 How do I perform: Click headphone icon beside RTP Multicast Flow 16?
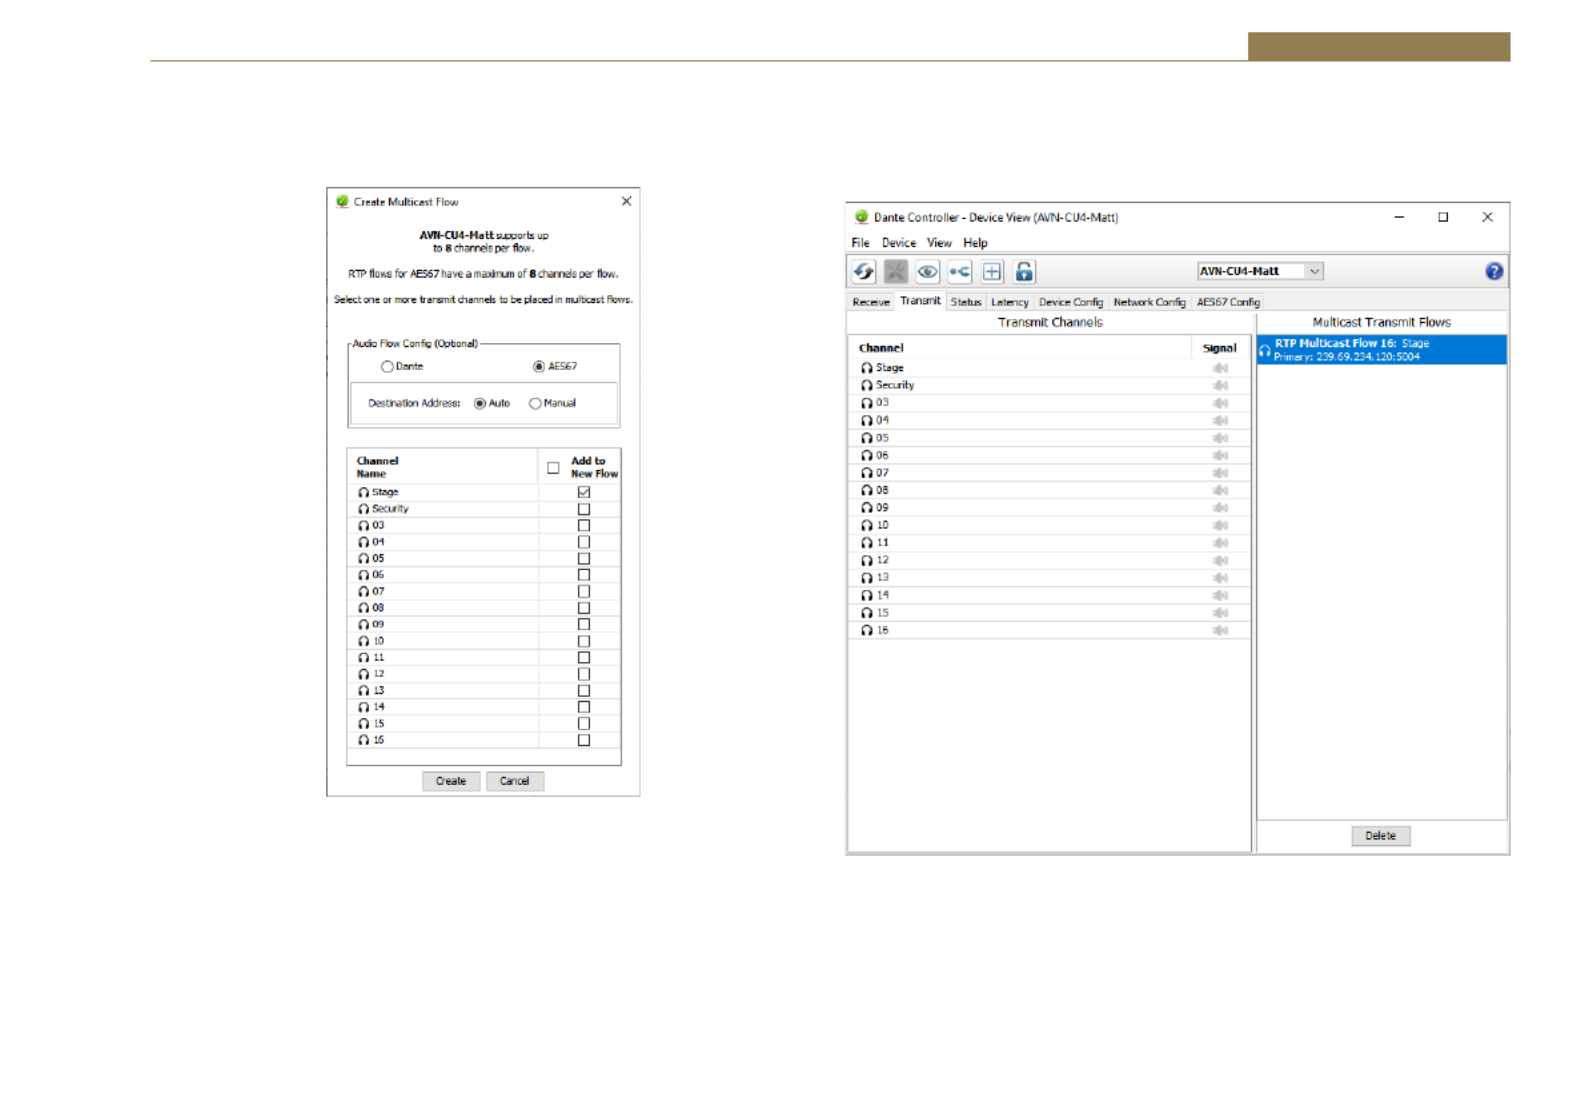click(x=1265, y=350)
